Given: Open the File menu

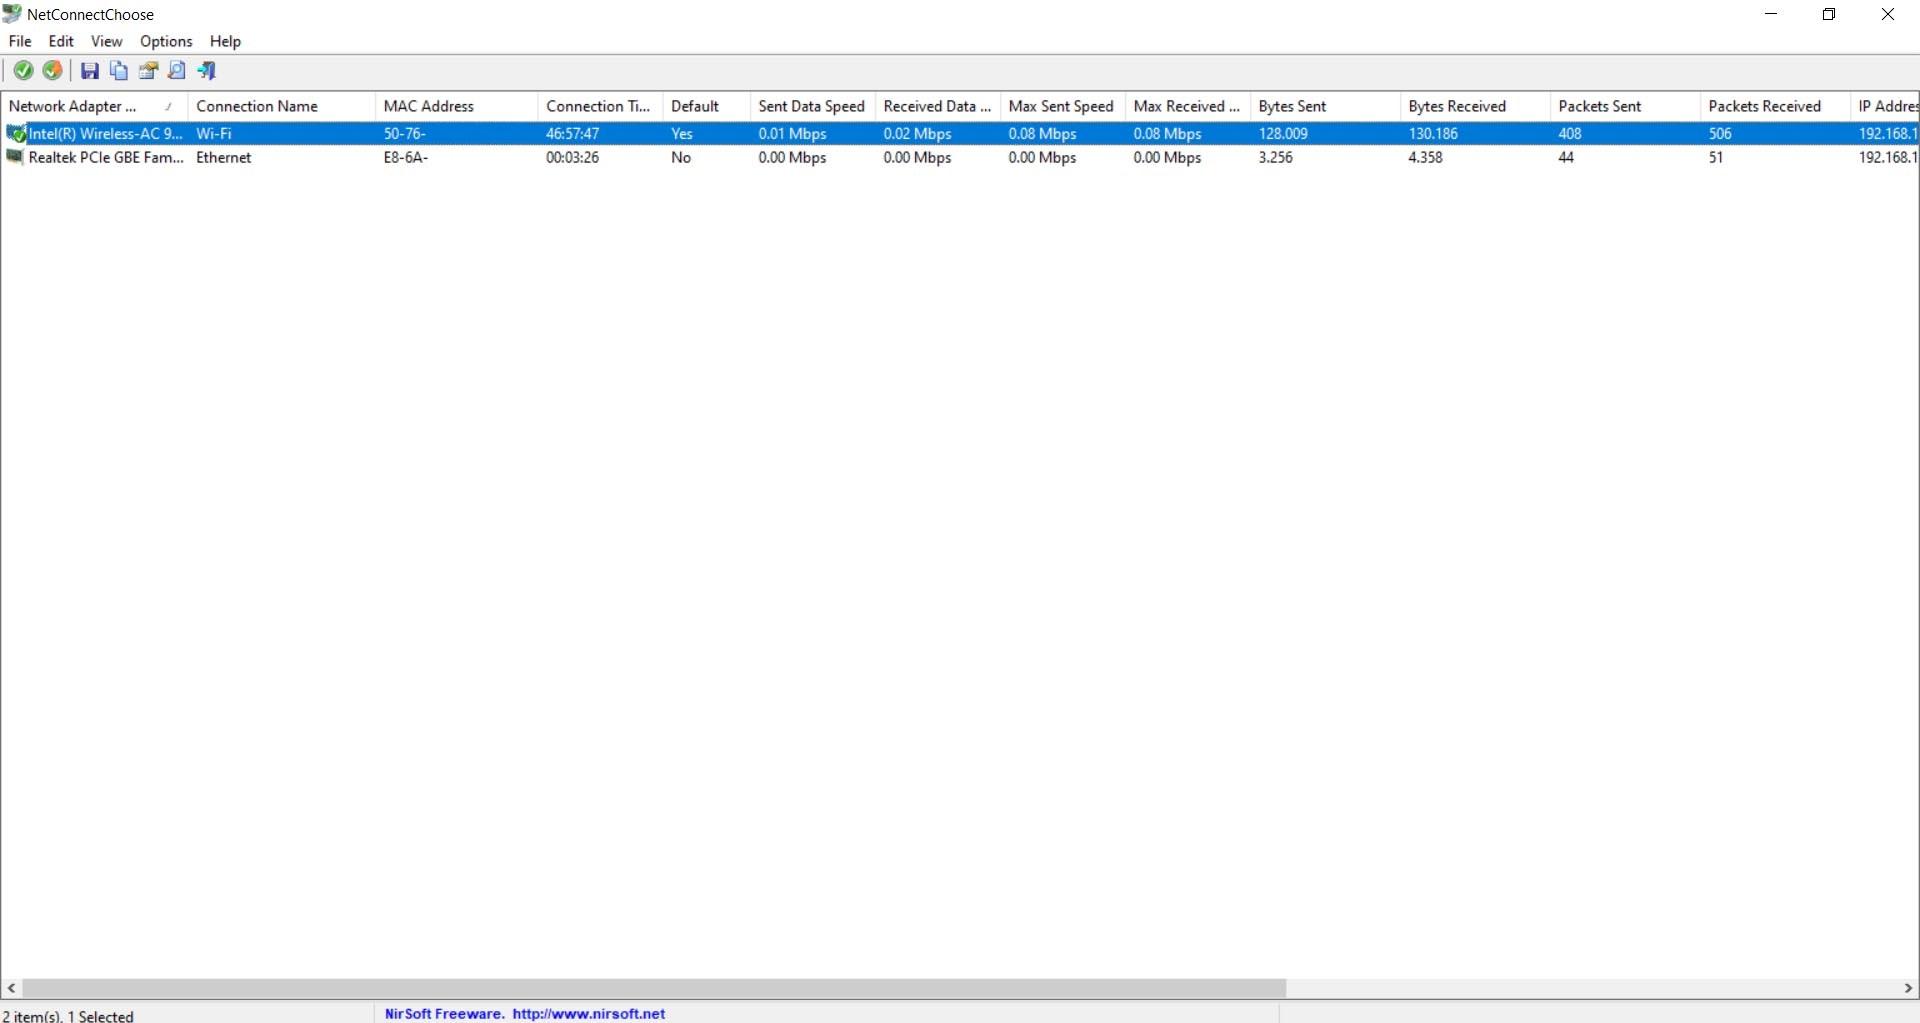Looking at the screenshot, I should pos(20,41).
